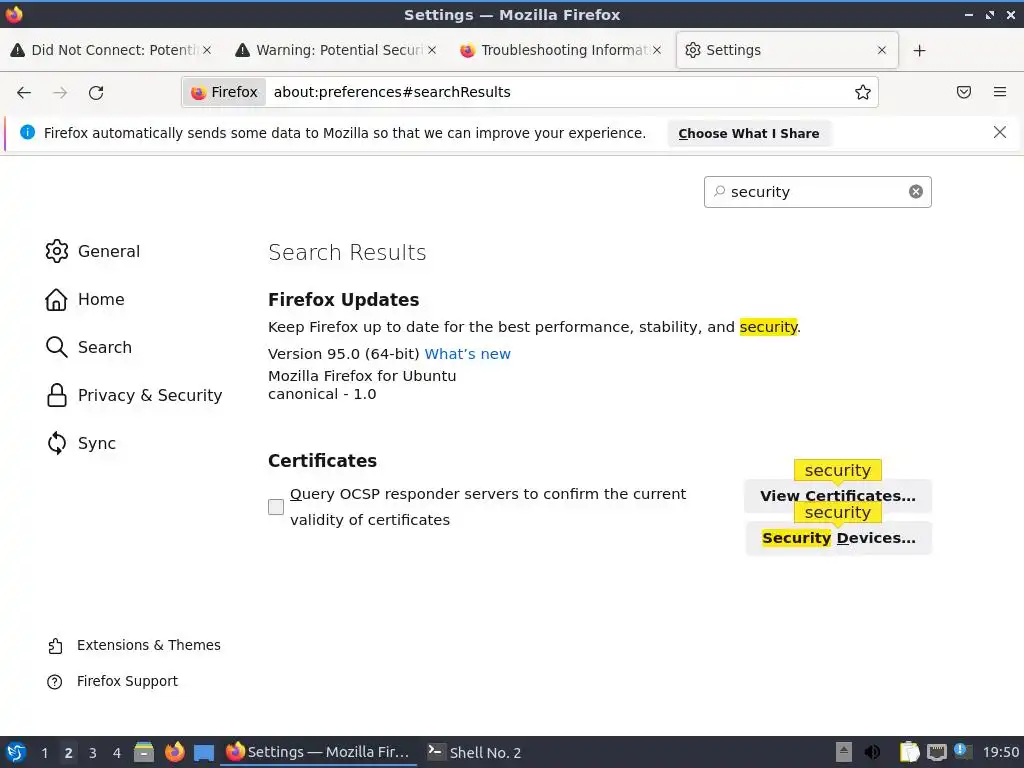The height and width of the screenshot is (768, 1024).
Task: Select Shell No. 2 taskbar window
Action: click(475, 752)
